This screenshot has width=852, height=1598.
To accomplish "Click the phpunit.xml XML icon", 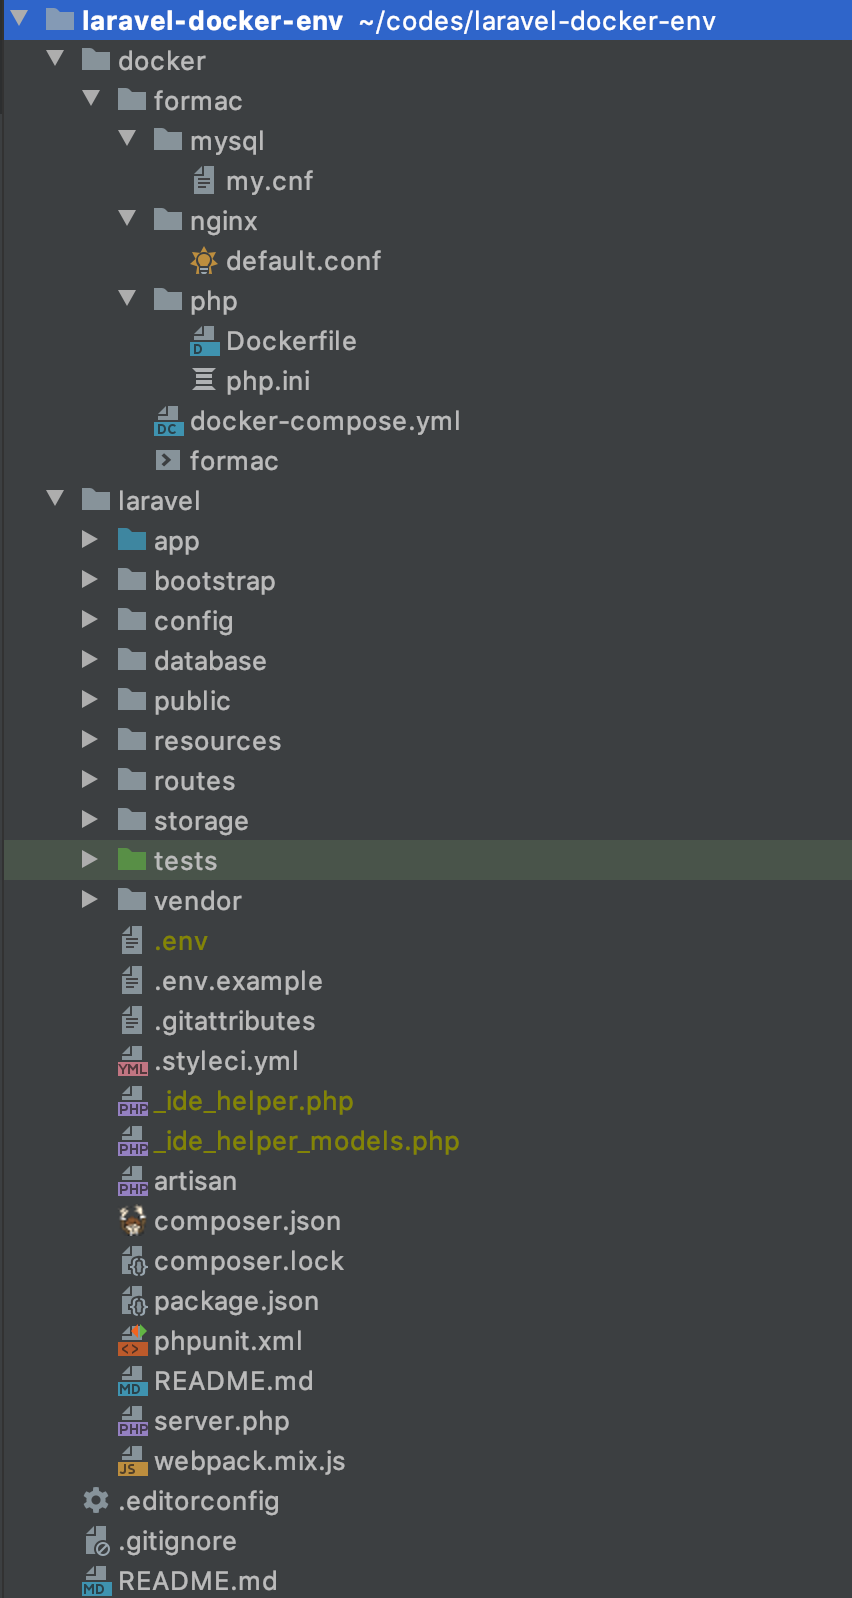I will coord(132,1341).
